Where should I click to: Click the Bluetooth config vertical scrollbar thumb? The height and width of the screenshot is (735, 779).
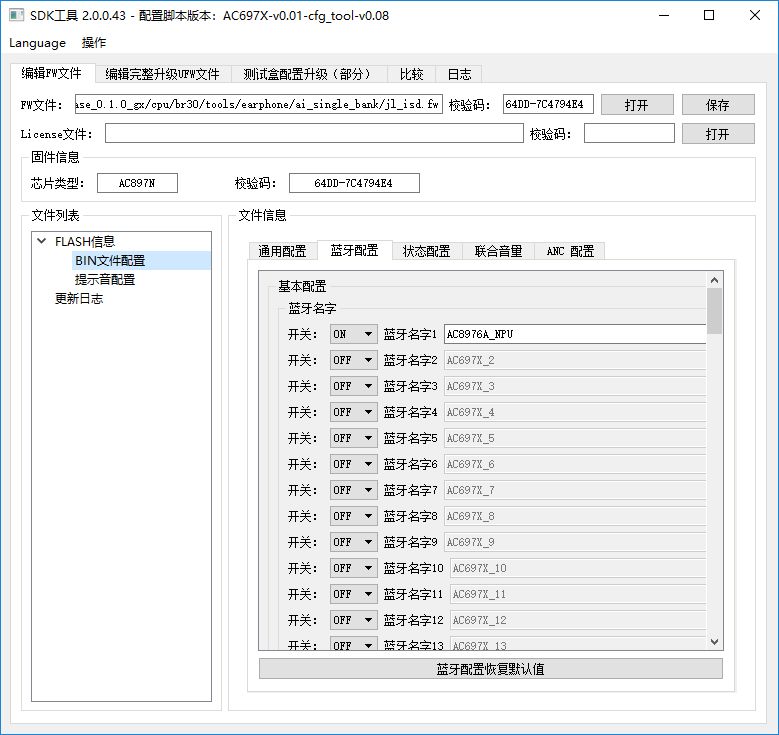pos(714,311)
